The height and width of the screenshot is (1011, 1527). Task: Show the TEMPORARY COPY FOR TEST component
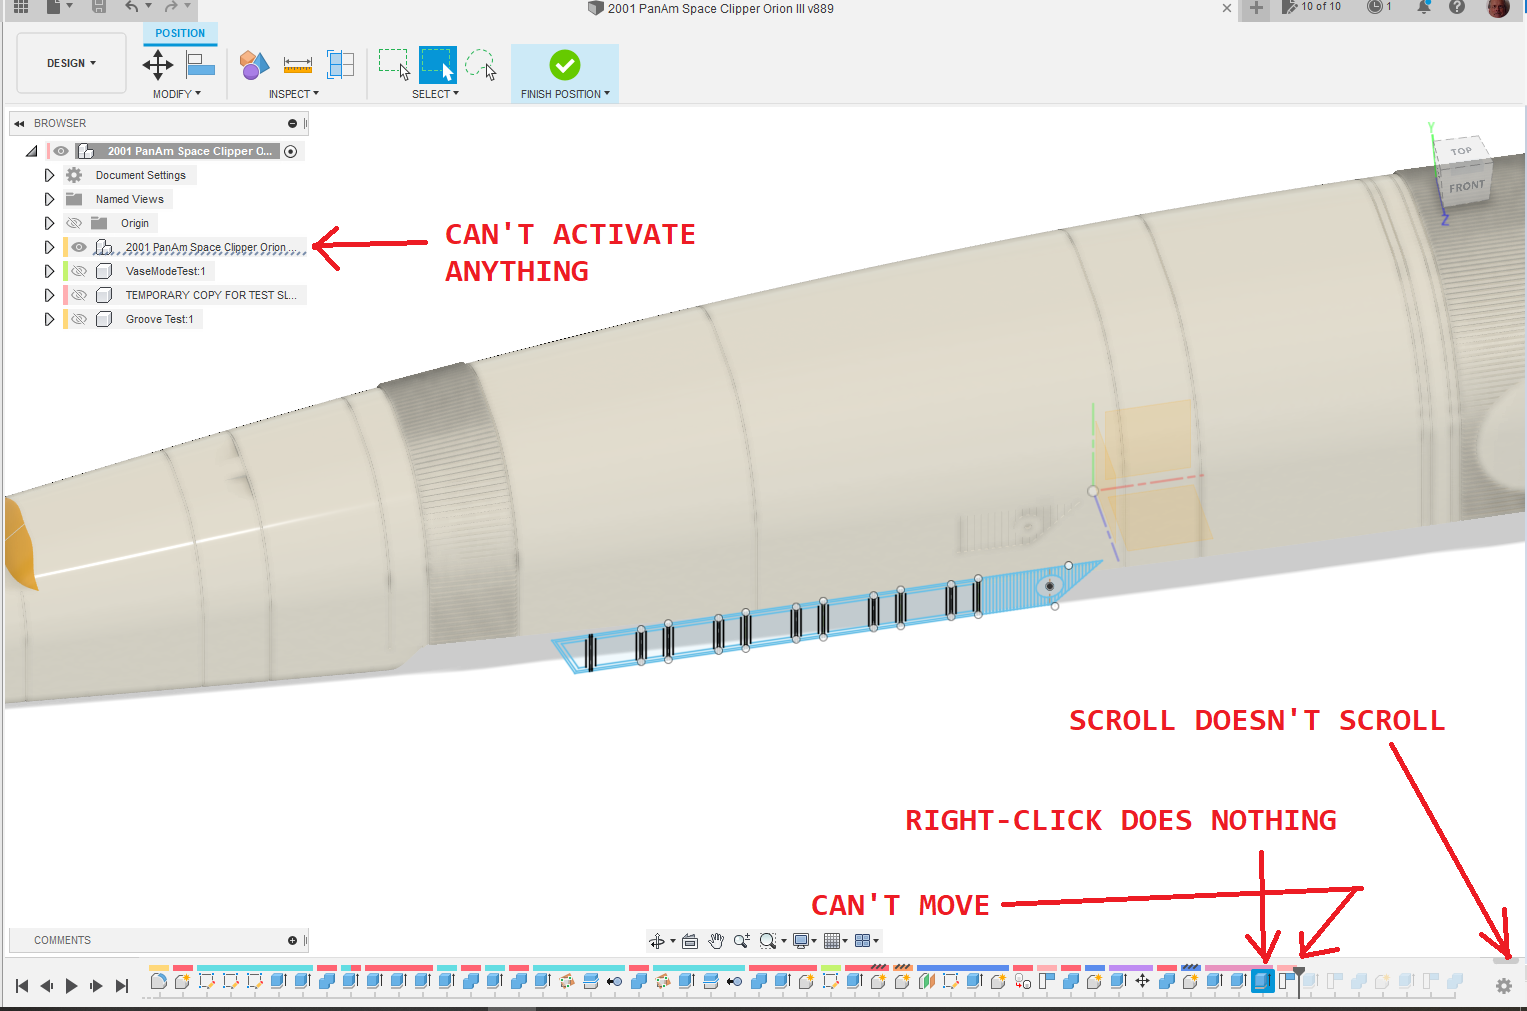click(x=79, y=295)
